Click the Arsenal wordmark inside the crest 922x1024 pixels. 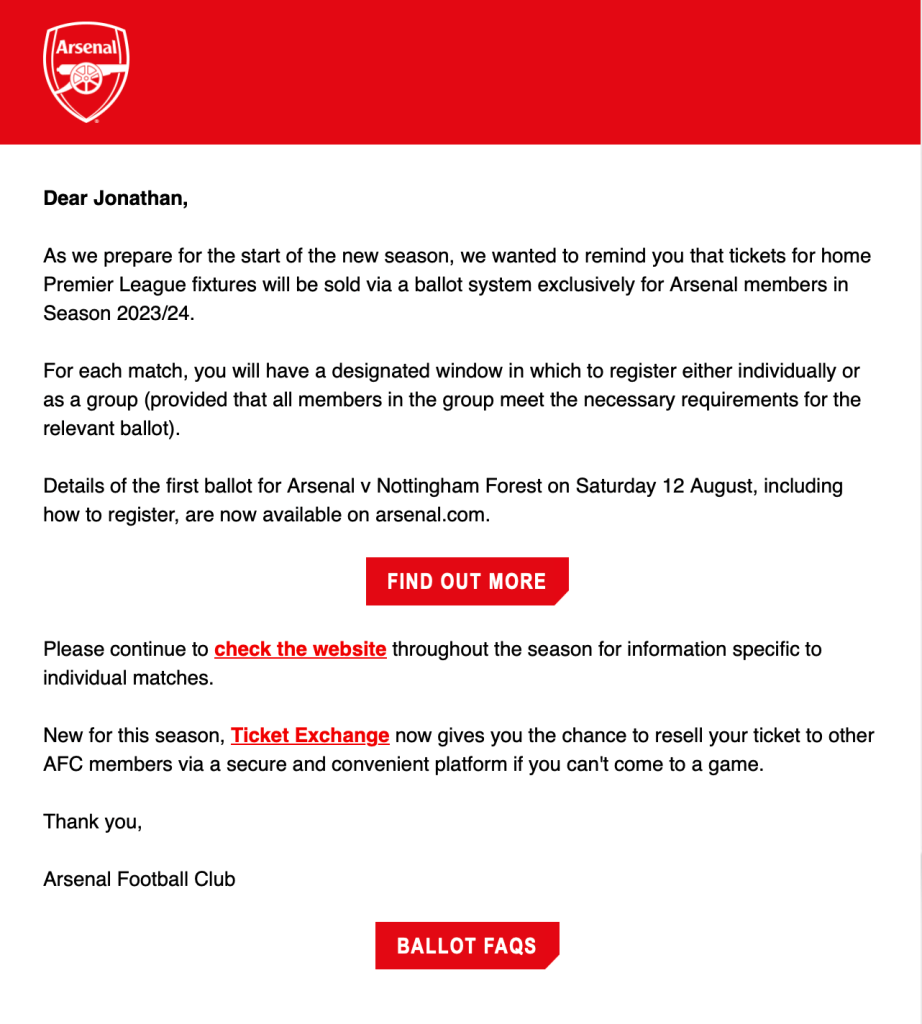85,45
